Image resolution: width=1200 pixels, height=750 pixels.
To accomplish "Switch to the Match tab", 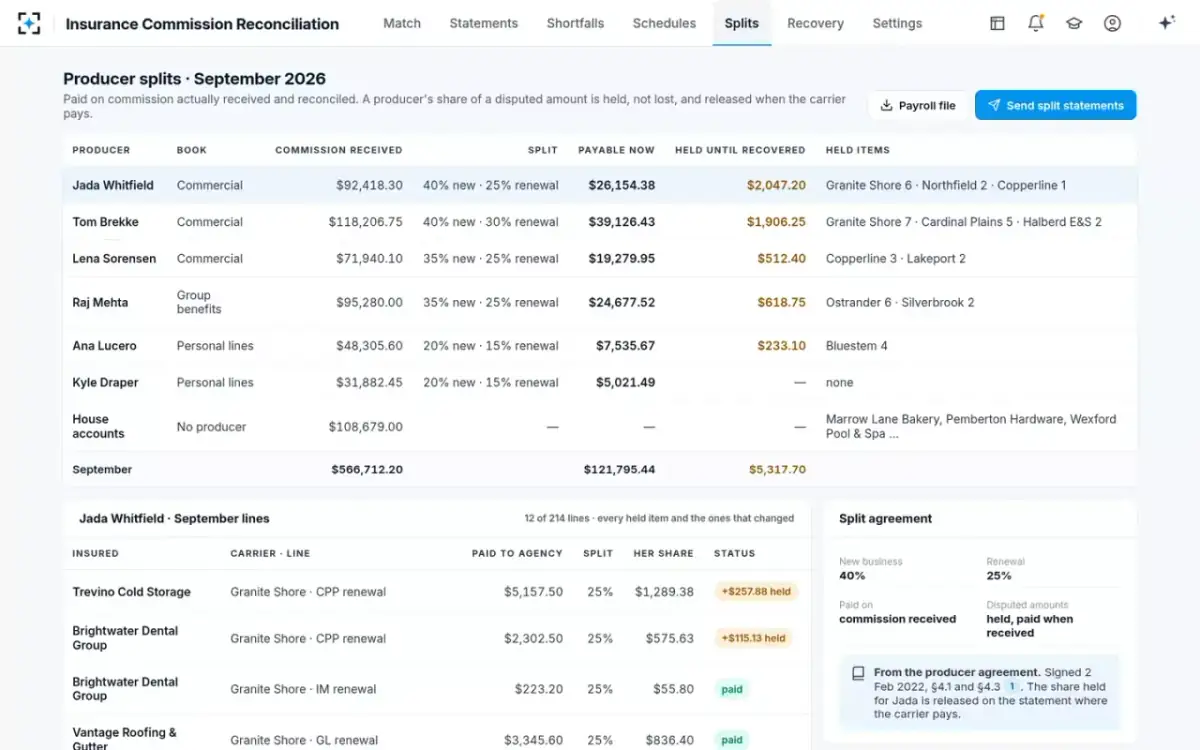I will 402,23.
